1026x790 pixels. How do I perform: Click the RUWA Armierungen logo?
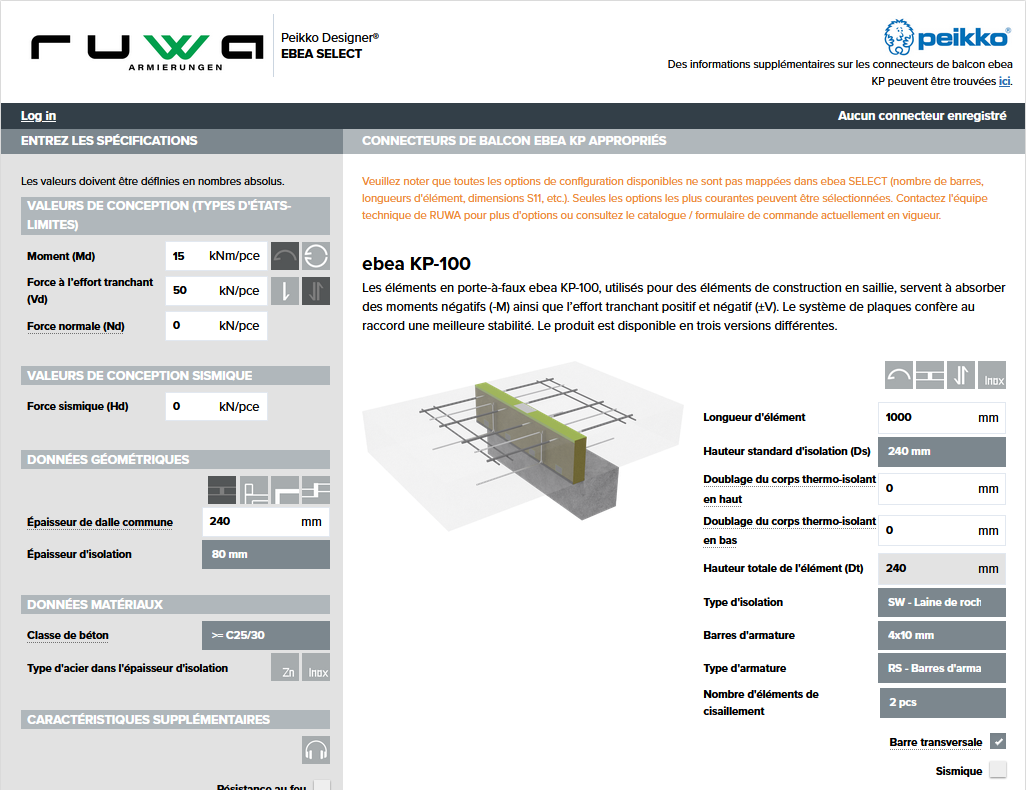click(147, 52)
